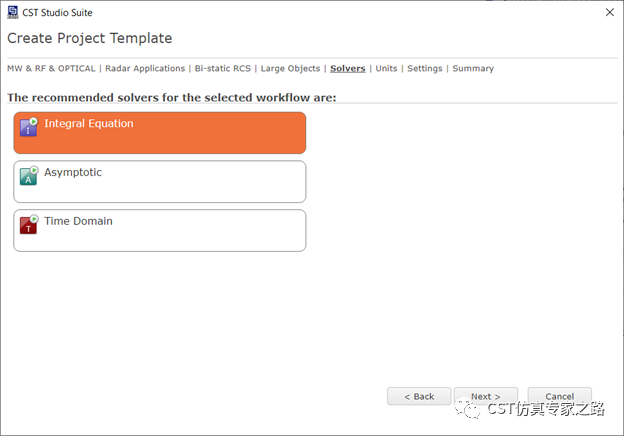Click the Integral Equation solver icon
Image resolution: width=624 pixels, height=436 pixels.
click(x=28, y=127)
